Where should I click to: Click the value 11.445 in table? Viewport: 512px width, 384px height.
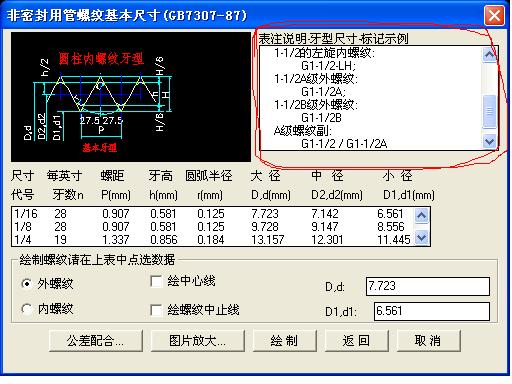click(394, 240)
